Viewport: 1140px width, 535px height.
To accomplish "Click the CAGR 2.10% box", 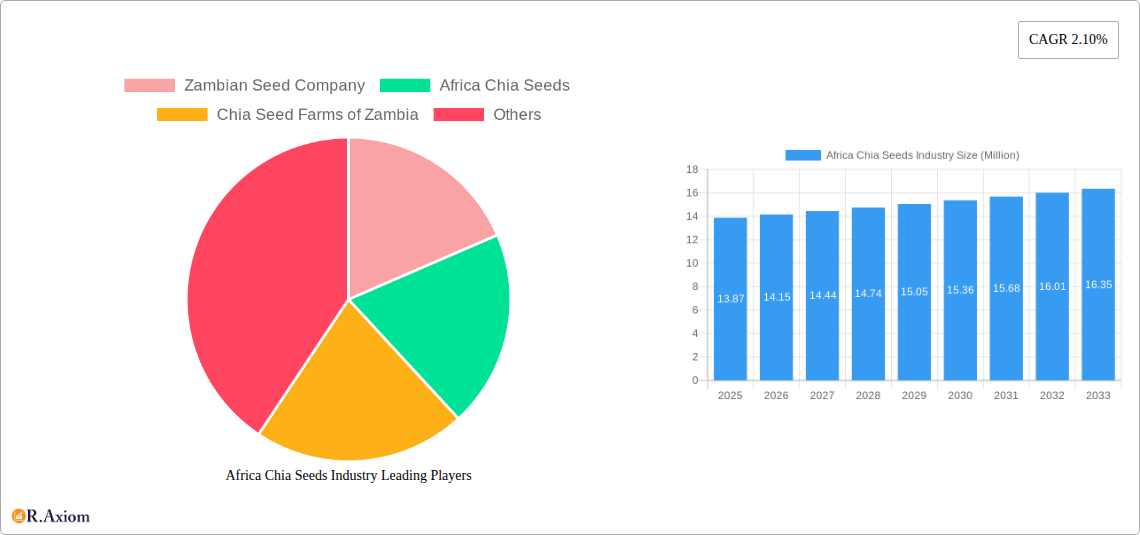I will click(x=1068, y=40).
